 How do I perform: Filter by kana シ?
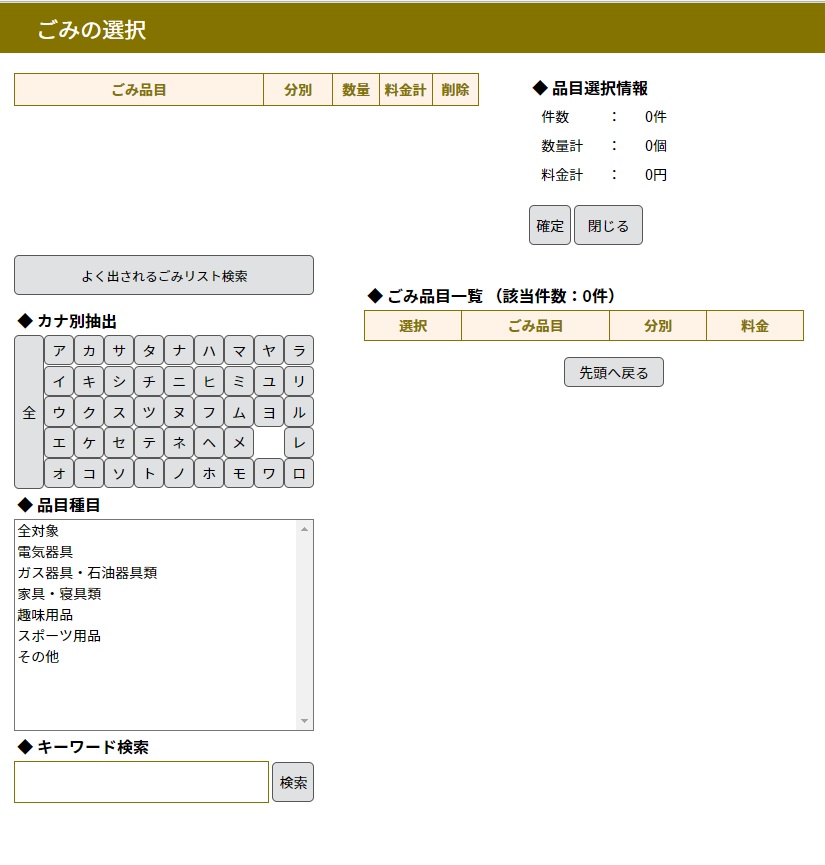[119, 381]
